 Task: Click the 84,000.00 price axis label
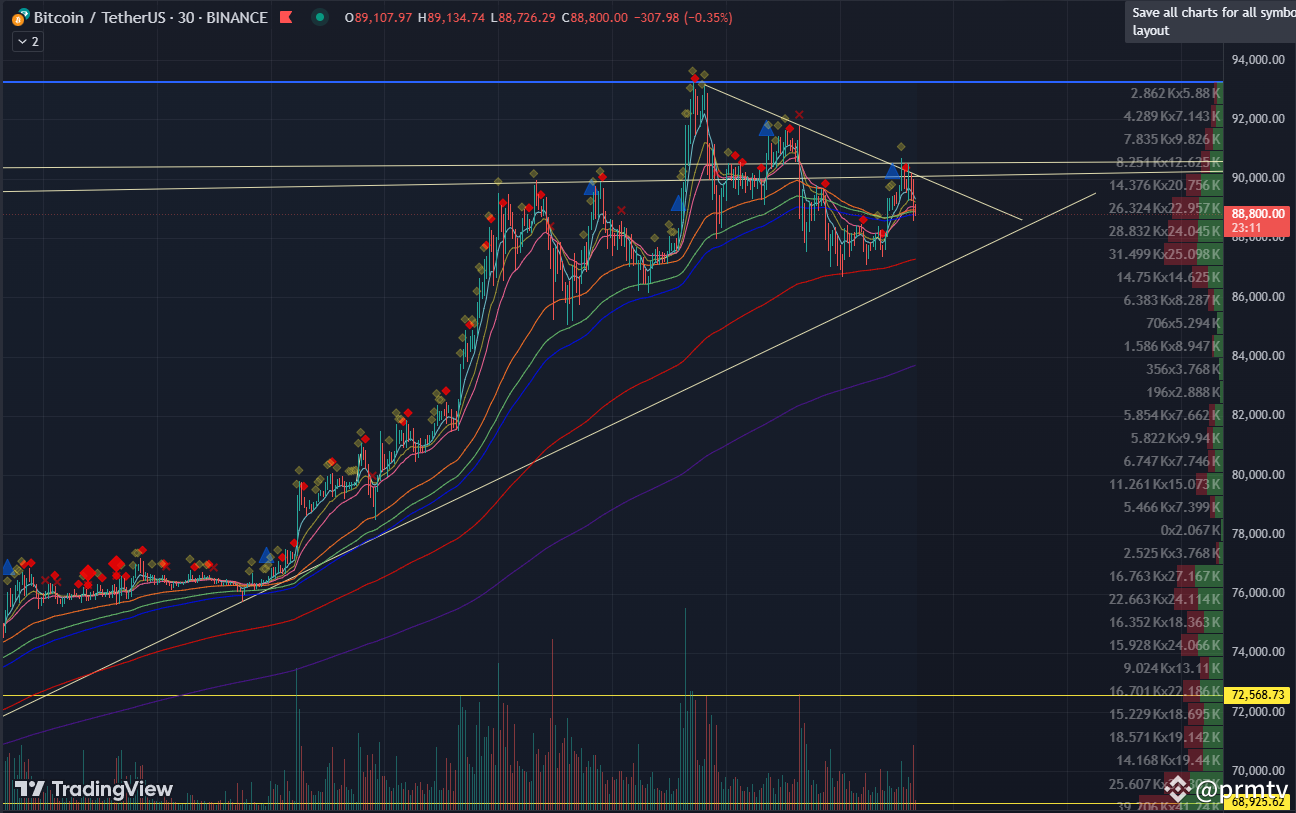click(x=1258, y=356)
